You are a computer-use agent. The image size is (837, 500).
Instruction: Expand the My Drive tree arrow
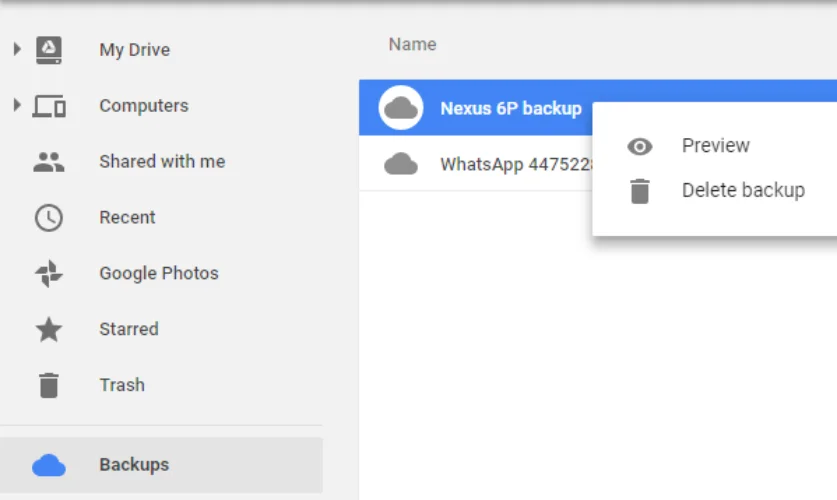(x=16, y=49)
